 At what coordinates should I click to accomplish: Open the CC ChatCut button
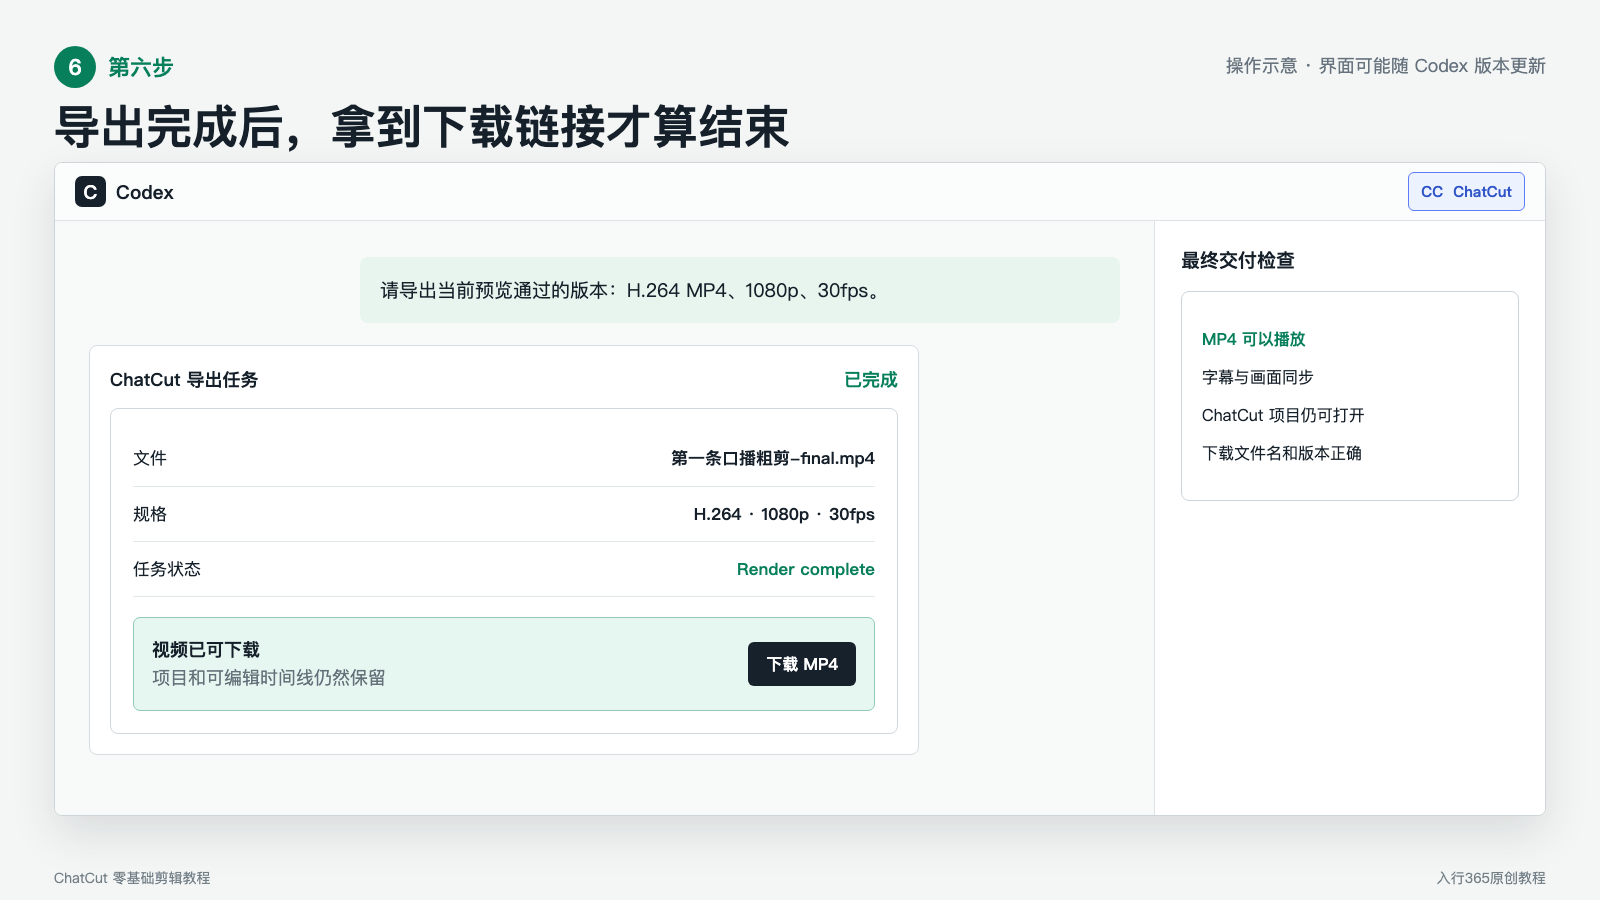[1466, 192]
